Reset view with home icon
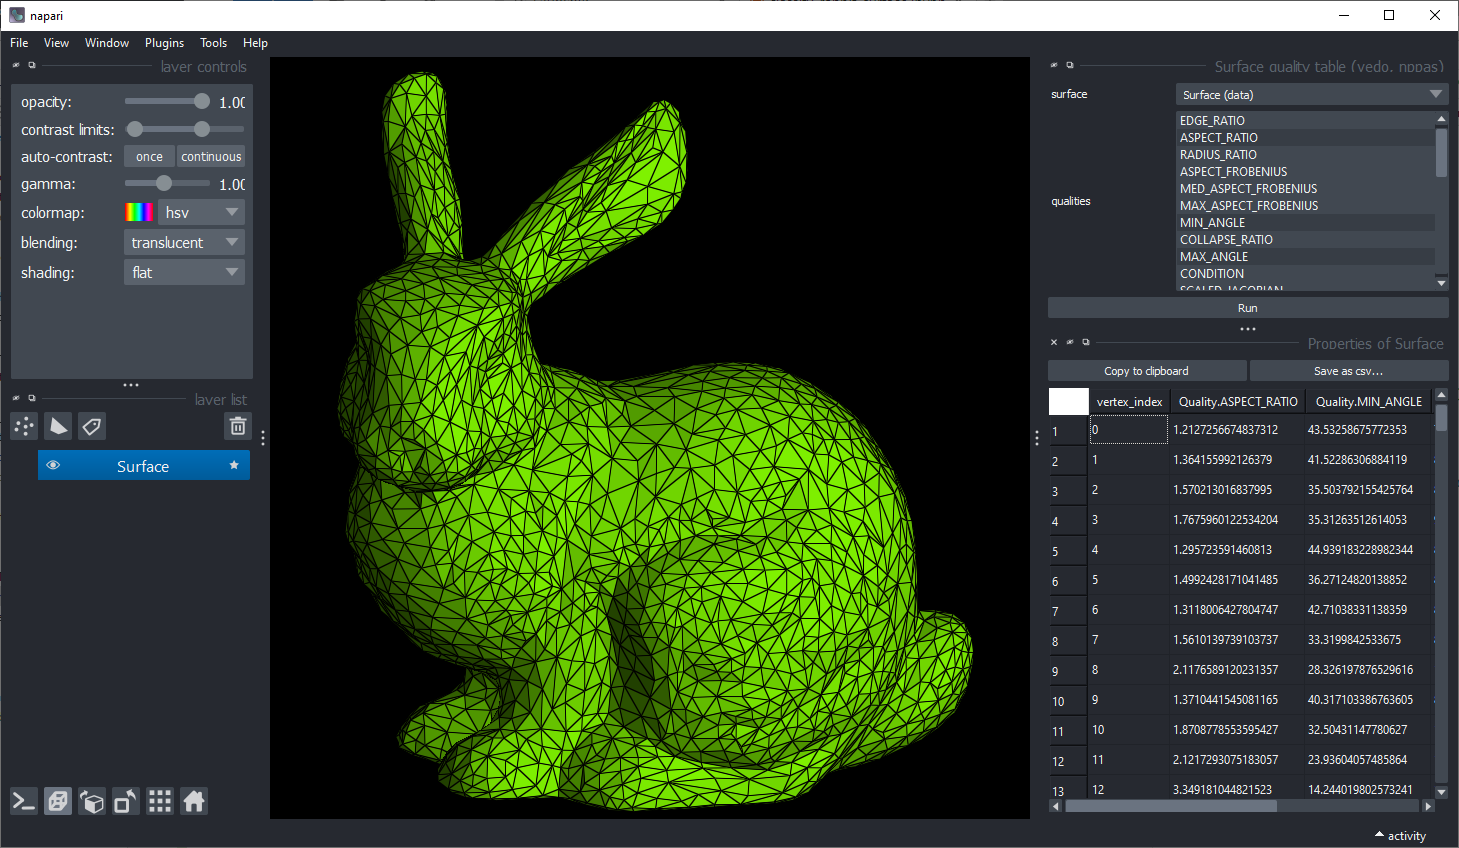Viewport: 1459px width, 848px height. [x=194, y=802]
